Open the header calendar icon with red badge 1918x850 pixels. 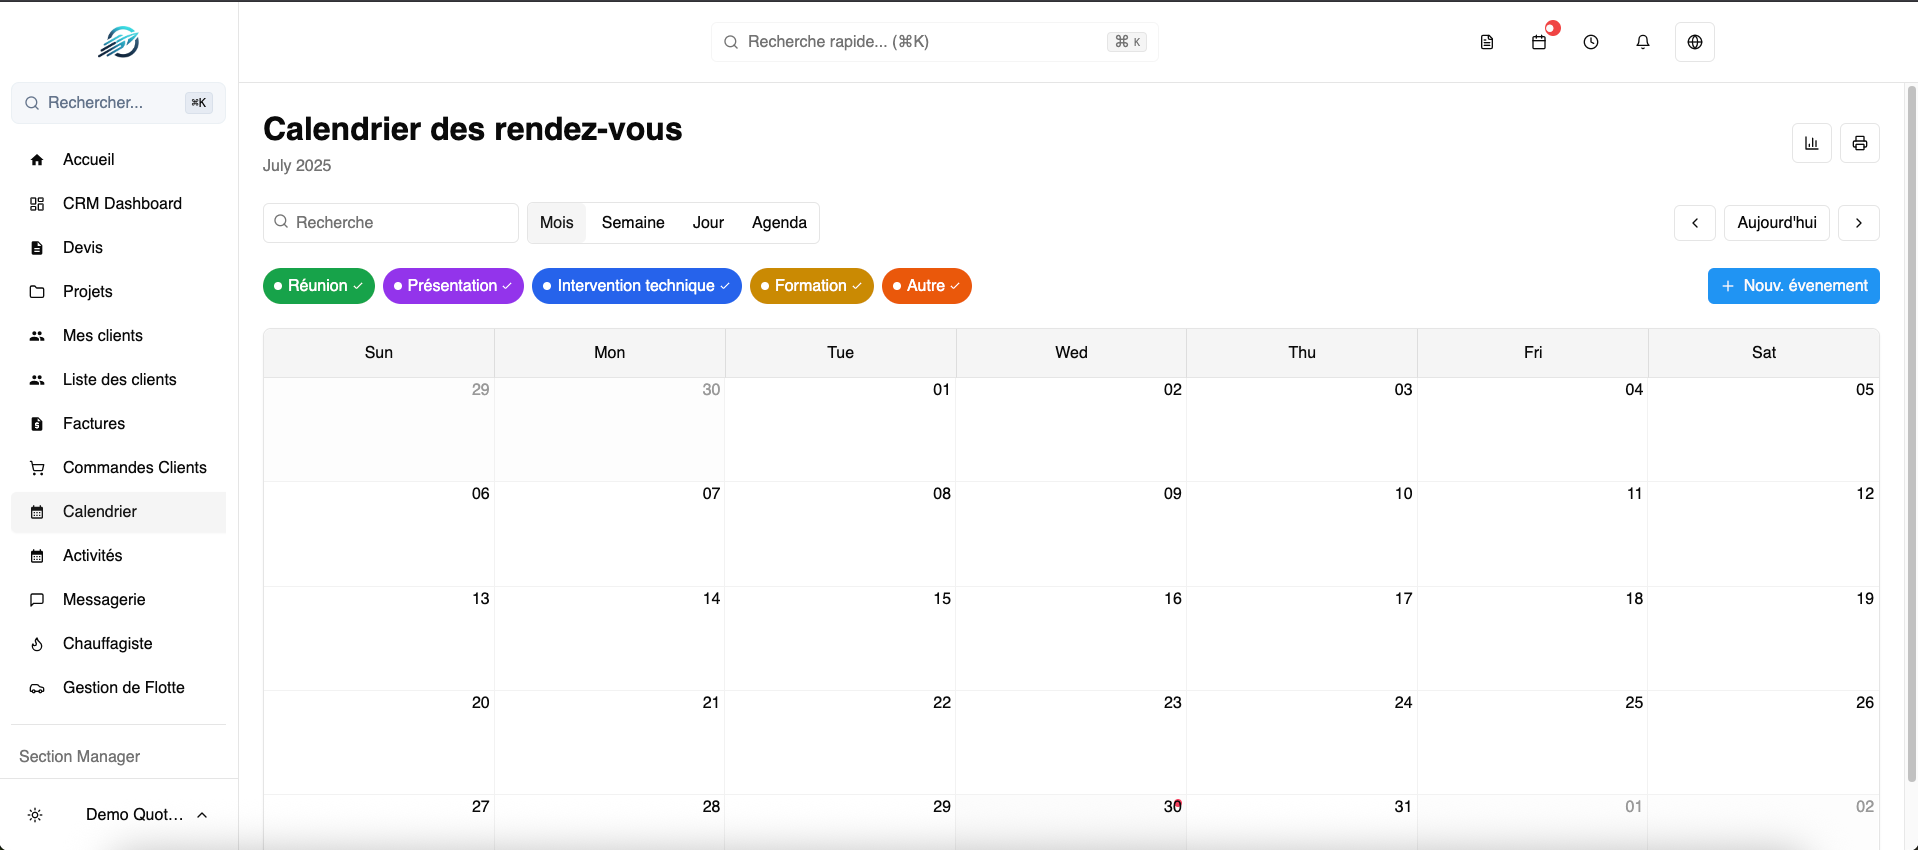coord(1539,42)
